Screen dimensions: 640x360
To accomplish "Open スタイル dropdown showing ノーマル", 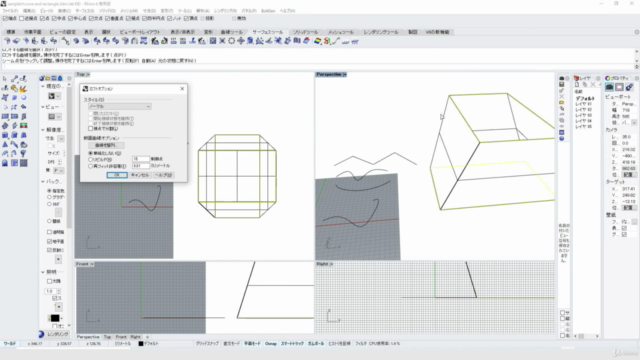I will tap(120, 106).
